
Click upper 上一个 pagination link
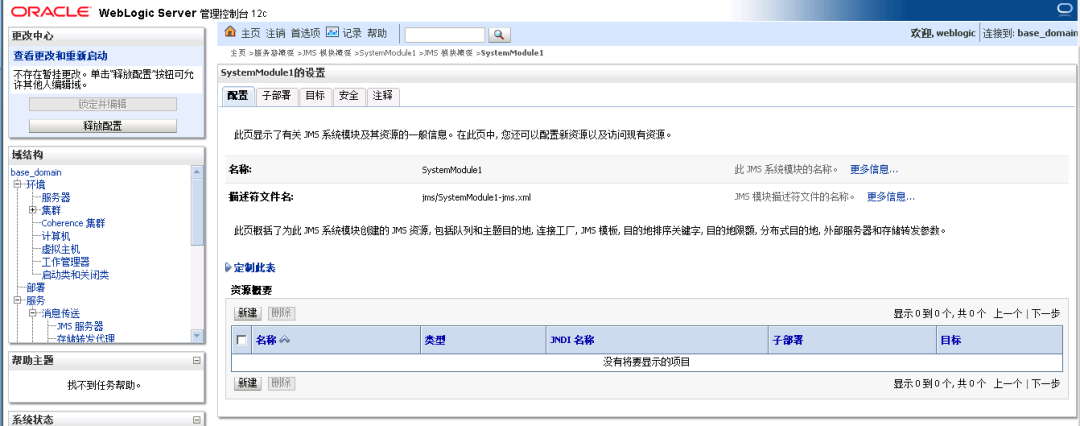1008,314
